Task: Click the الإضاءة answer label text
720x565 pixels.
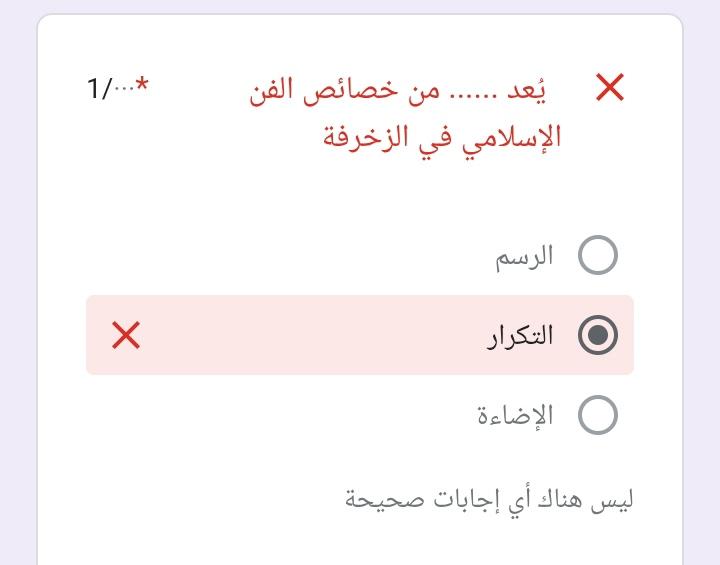Action: [x=515, y=415]
